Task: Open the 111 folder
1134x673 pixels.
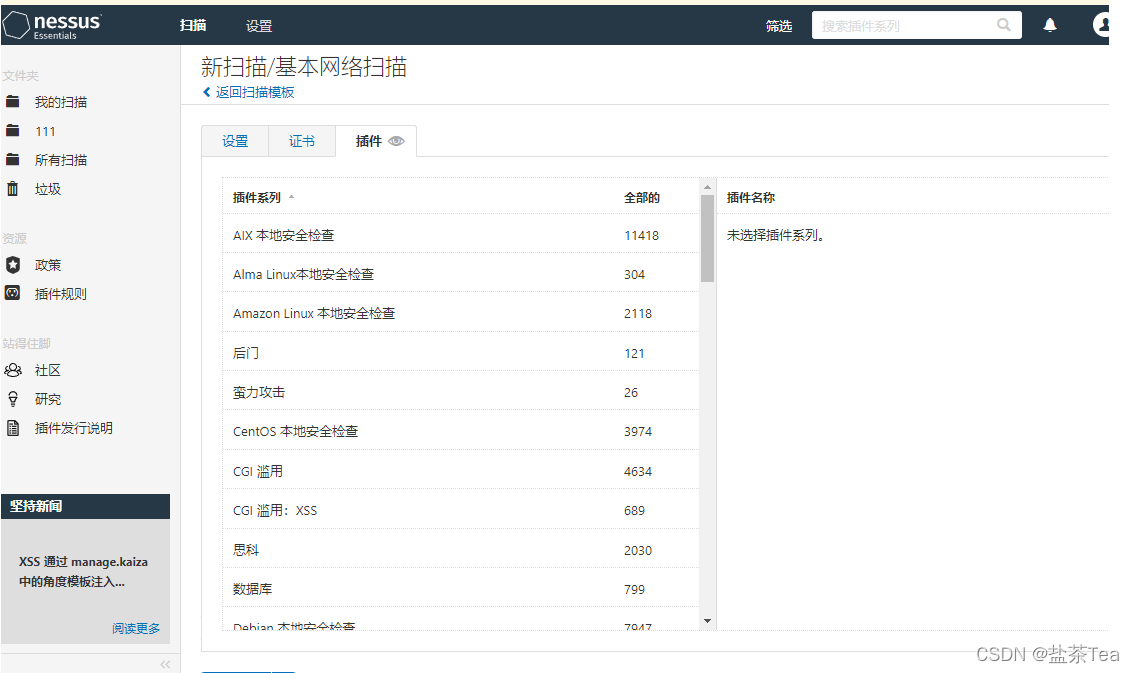Action: 45,131
